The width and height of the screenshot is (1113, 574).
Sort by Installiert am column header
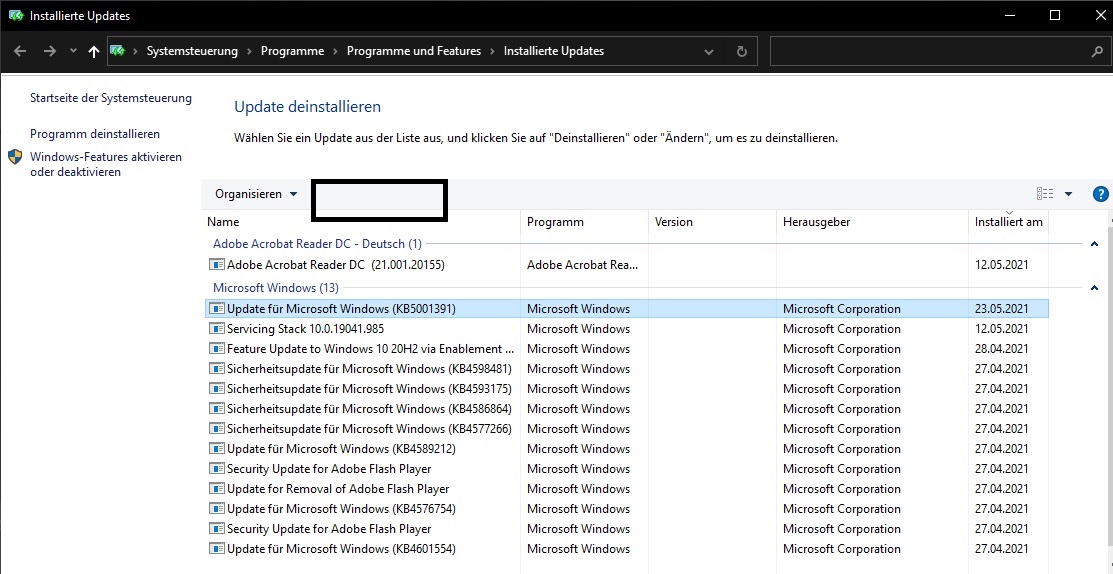coord(1008,222)
